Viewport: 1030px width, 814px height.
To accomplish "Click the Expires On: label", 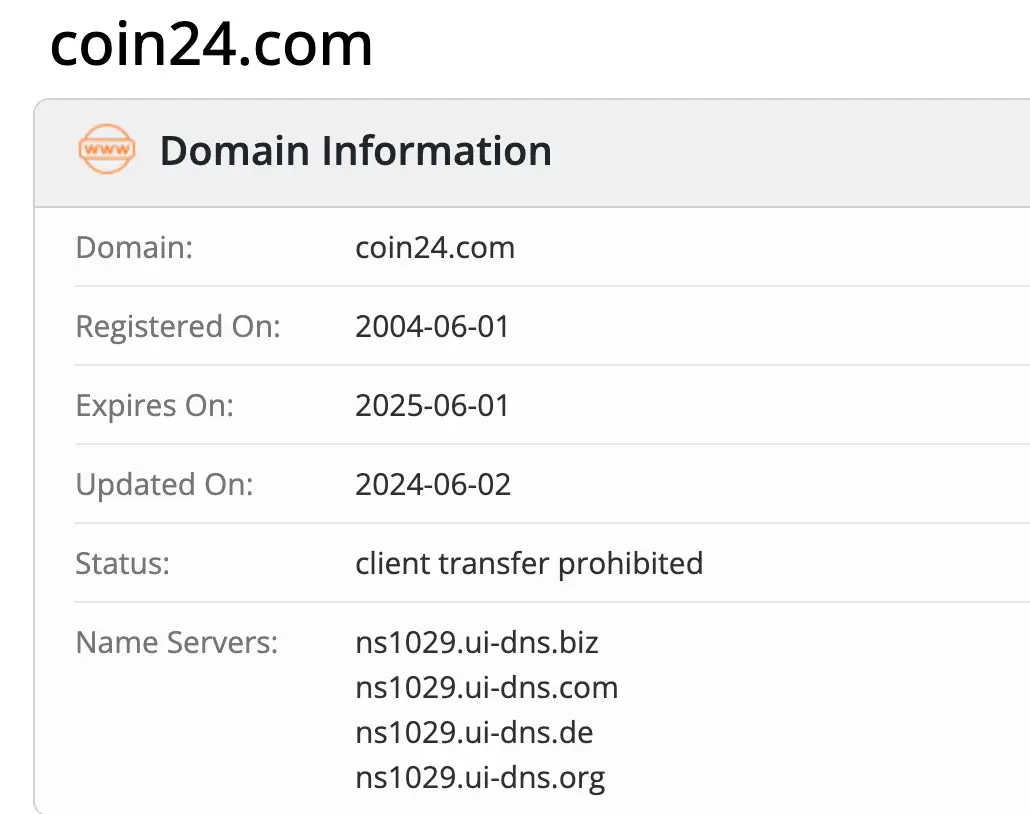I will pos(154,405).
